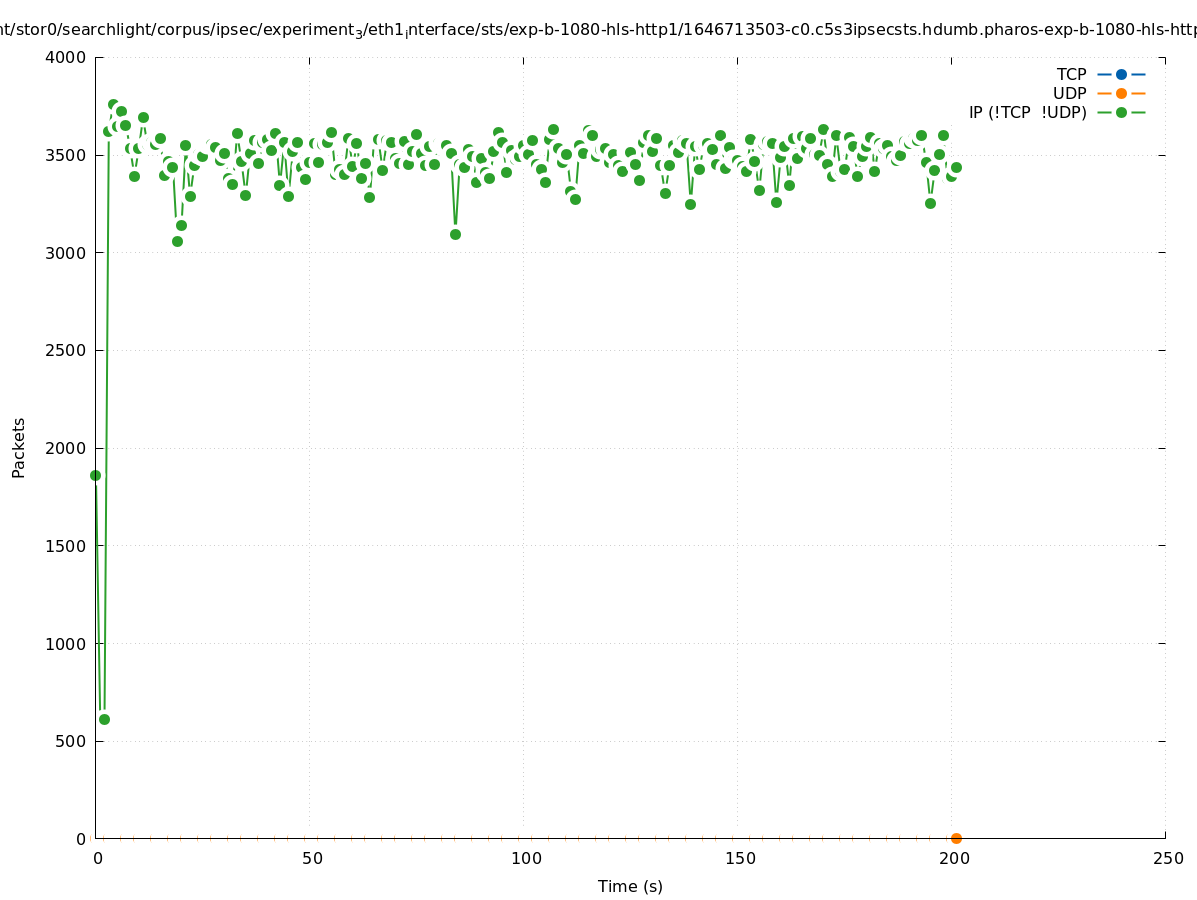Click the file path title at top
1197x900 pixels.
(598, 30)
